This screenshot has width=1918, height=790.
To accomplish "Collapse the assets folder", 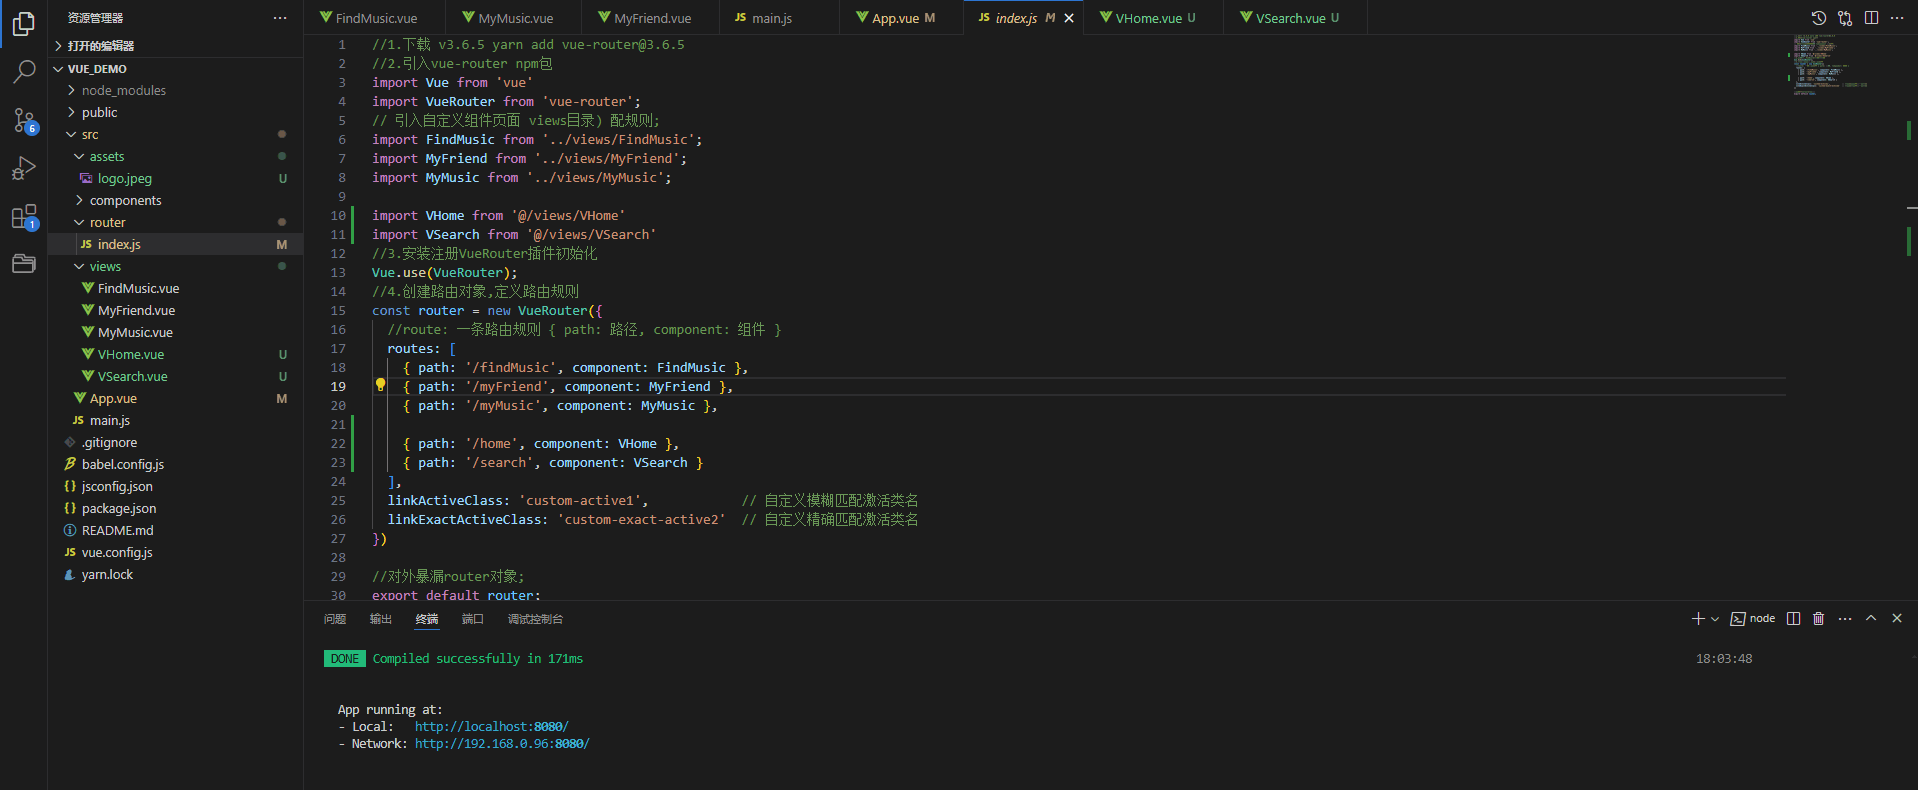I will coord(176,156).
